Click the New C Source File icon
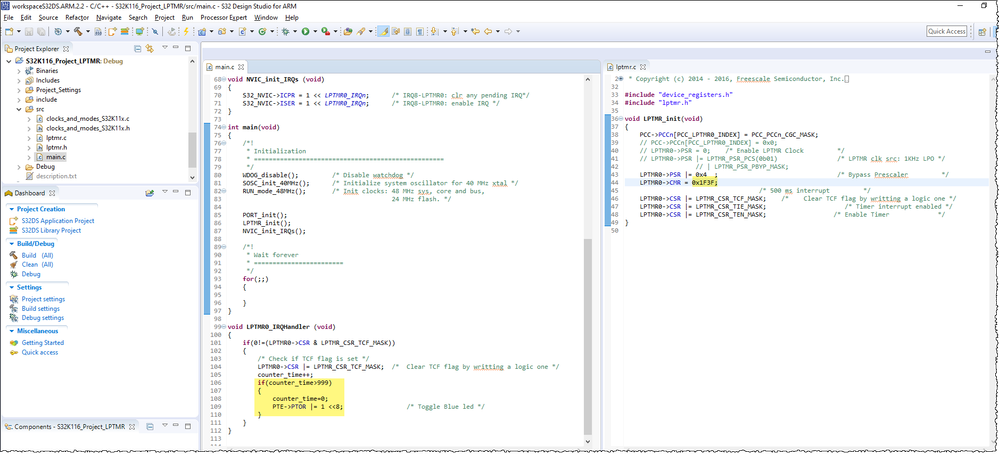The width and height of the screenshot is (999, 454). click(x=243, y=31)
